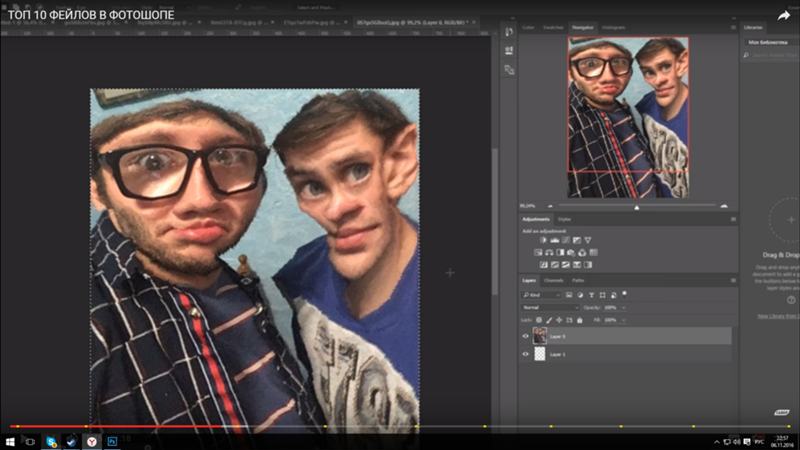This screenshot has height=450, width=800.
Task: Toggle smart object filter in Layers panel
Action: [x=614, y=295]
